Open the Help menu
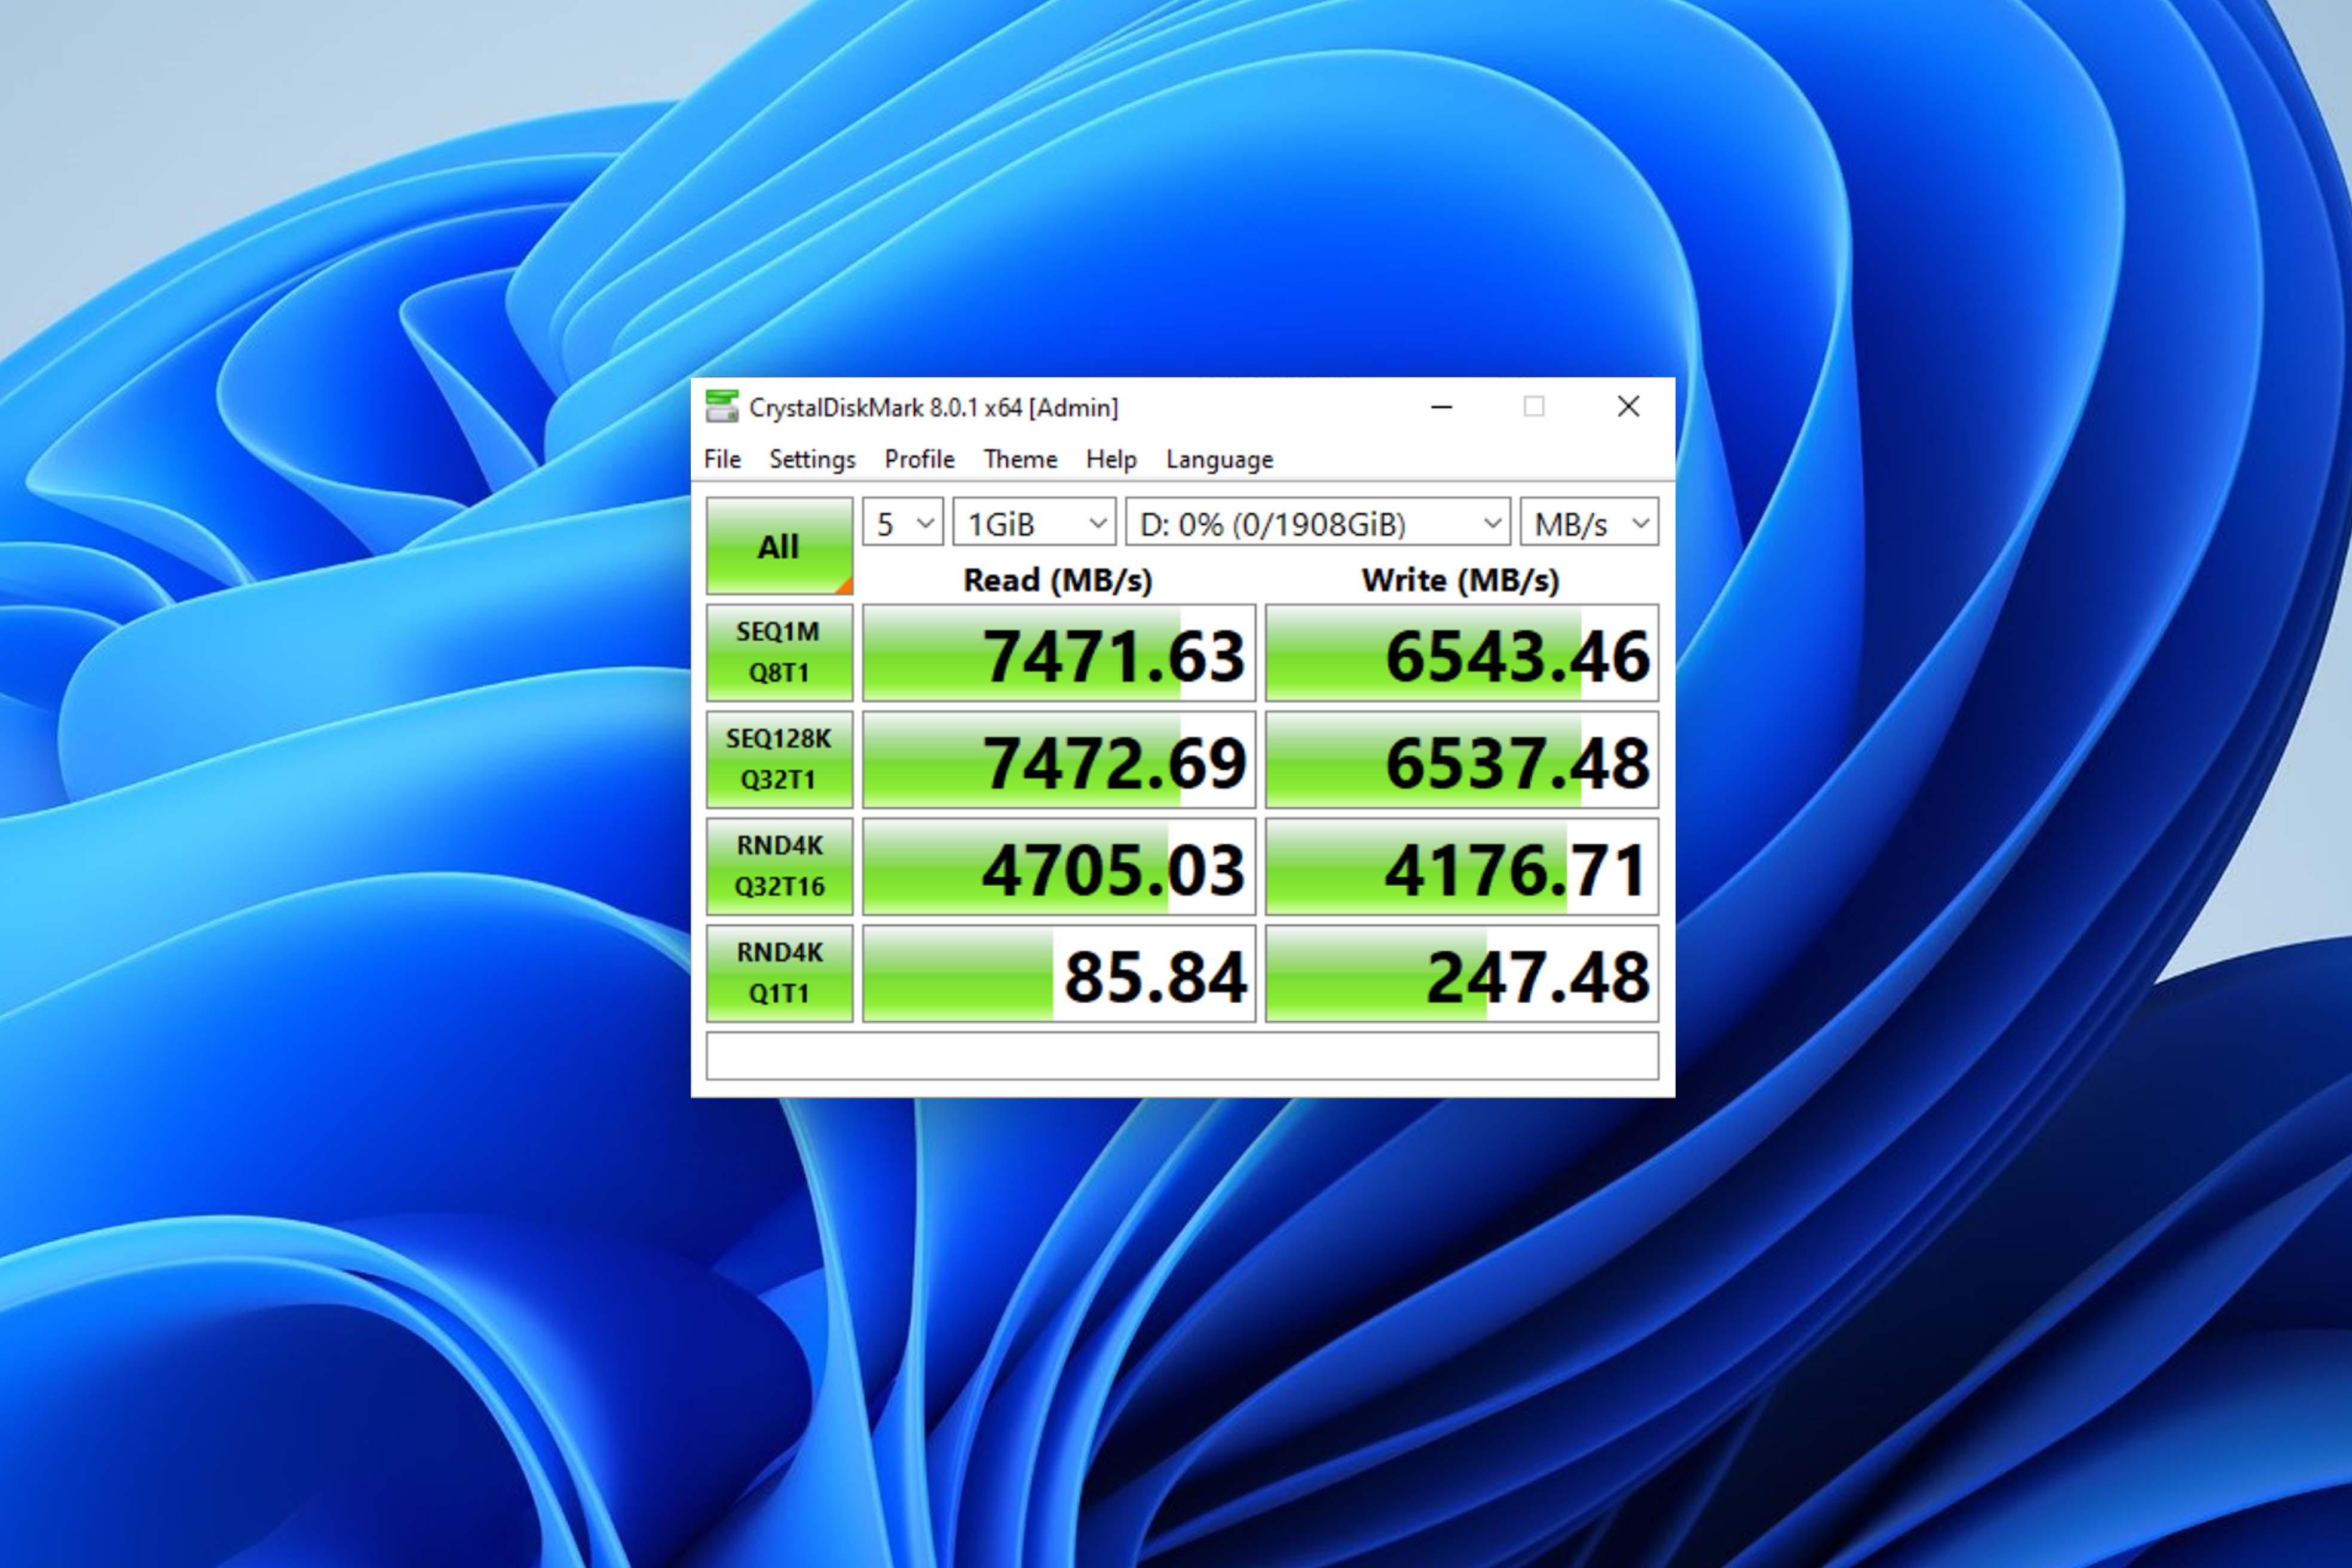Screen dimensions: 2352x1568 click(x=1111, y=459)
